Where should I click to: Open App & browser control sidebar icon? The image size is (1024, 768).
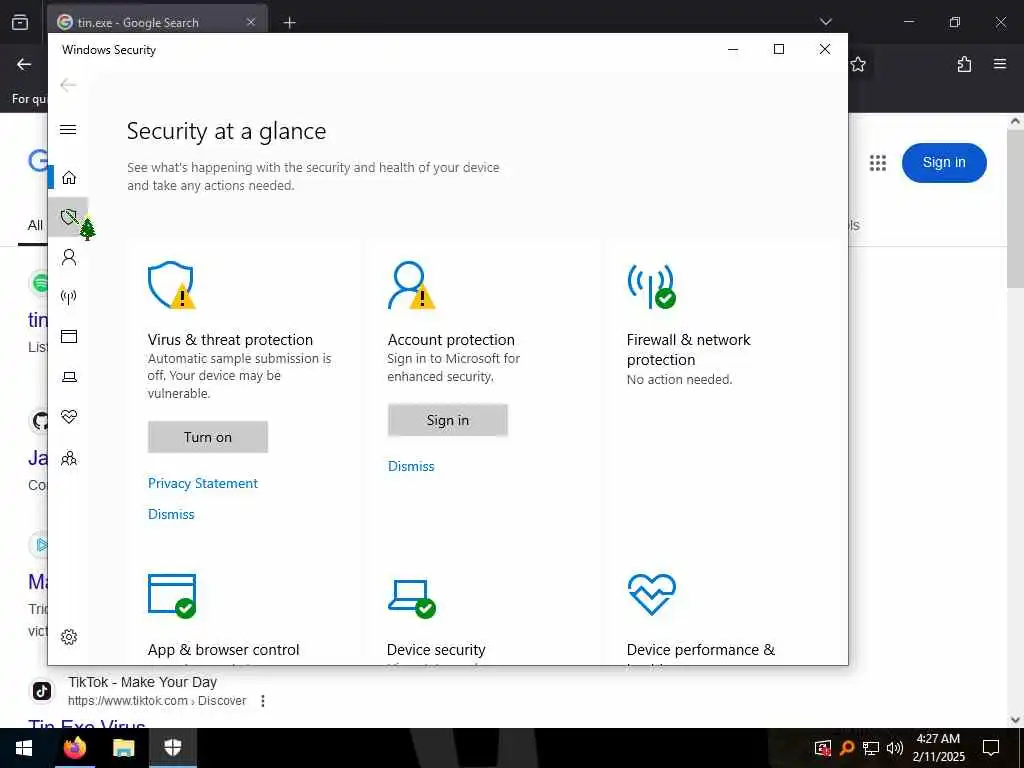click(69, 336)
